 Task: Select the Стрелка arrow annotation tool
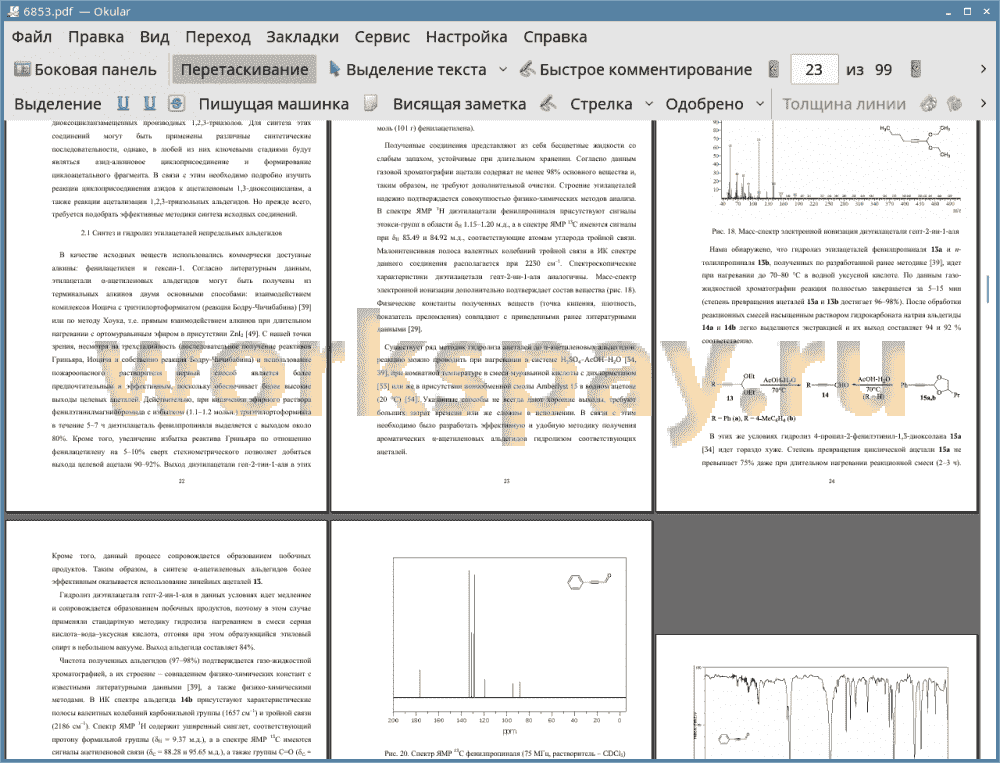(x=601, y=104)
